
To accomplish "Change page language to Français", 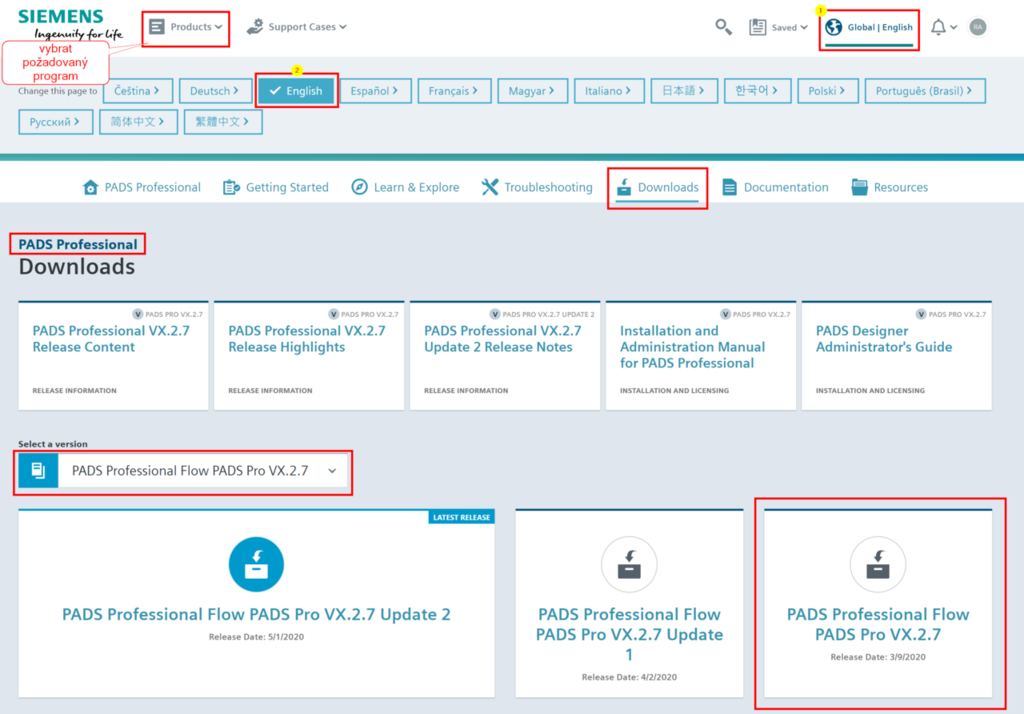I will 454,91.
